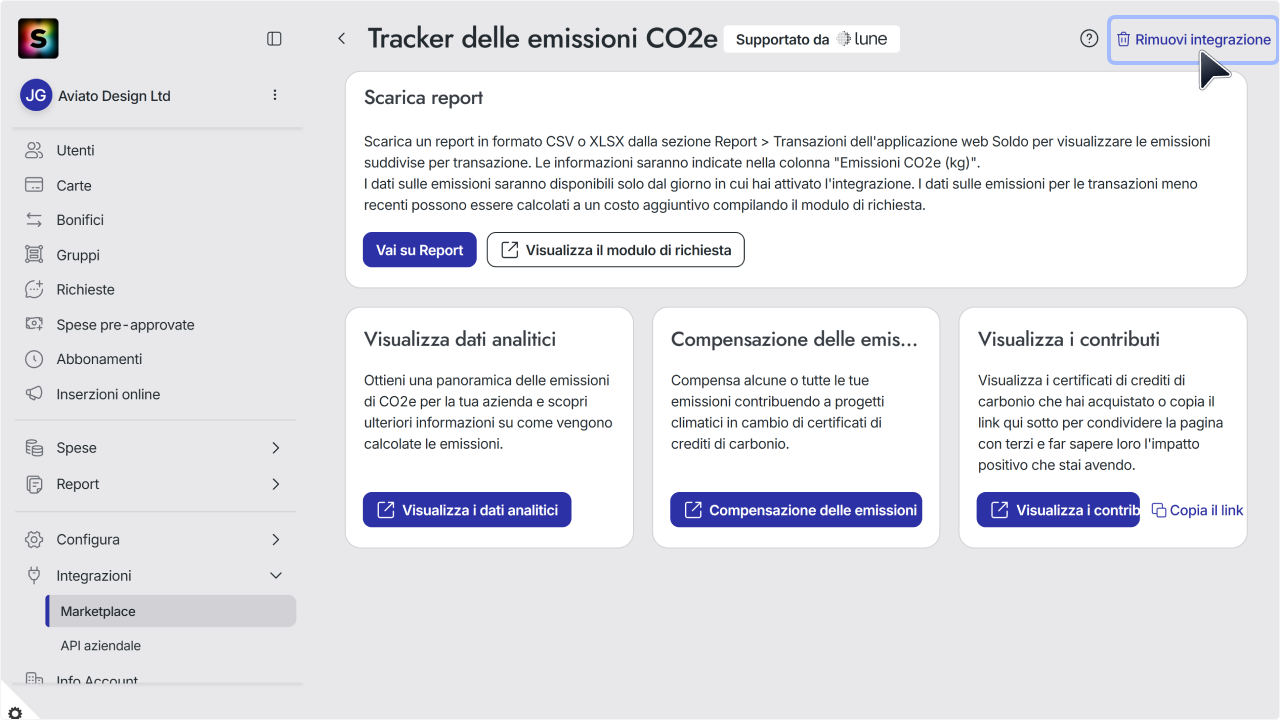Click the Utenti people icon
The width and height of the screenshot is (1280, 720).
[34, 150]
